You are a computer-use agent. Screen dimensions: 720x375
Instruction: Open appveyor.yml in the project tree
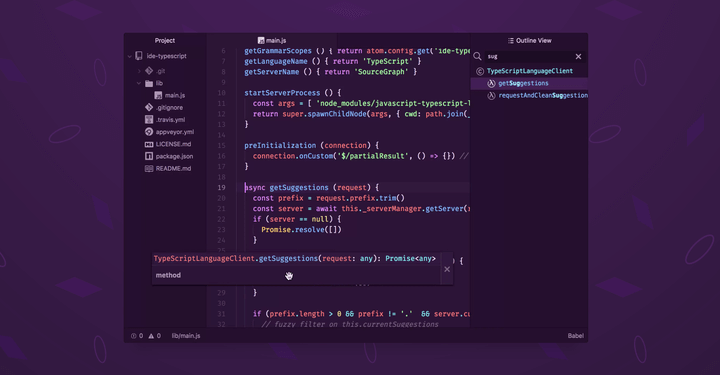(174, 132)
